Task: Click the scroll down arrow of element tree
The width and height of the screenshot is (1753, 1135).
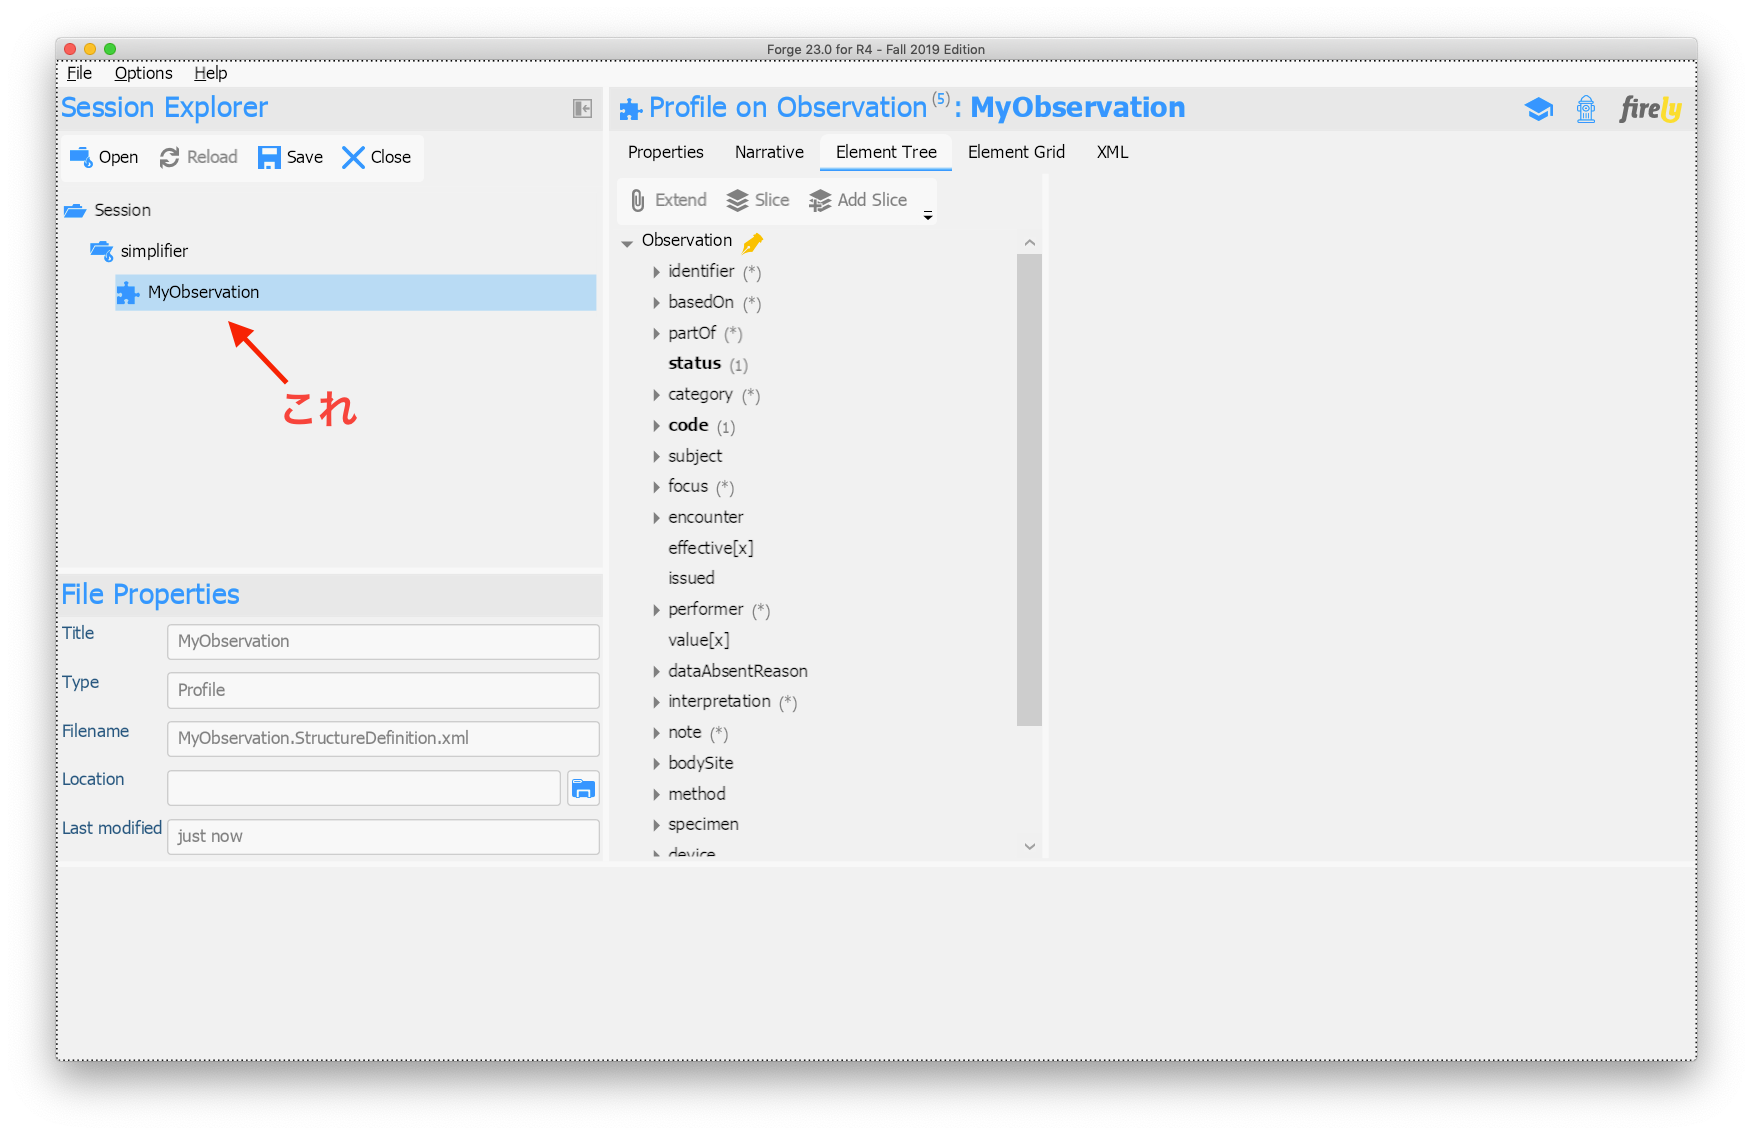Action: tap(1029, 846)
